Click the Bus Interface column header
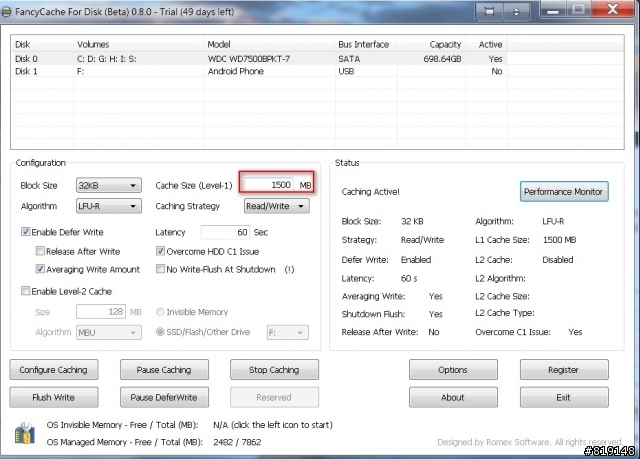Screen dimensions: 640x459 click(366, 44)
